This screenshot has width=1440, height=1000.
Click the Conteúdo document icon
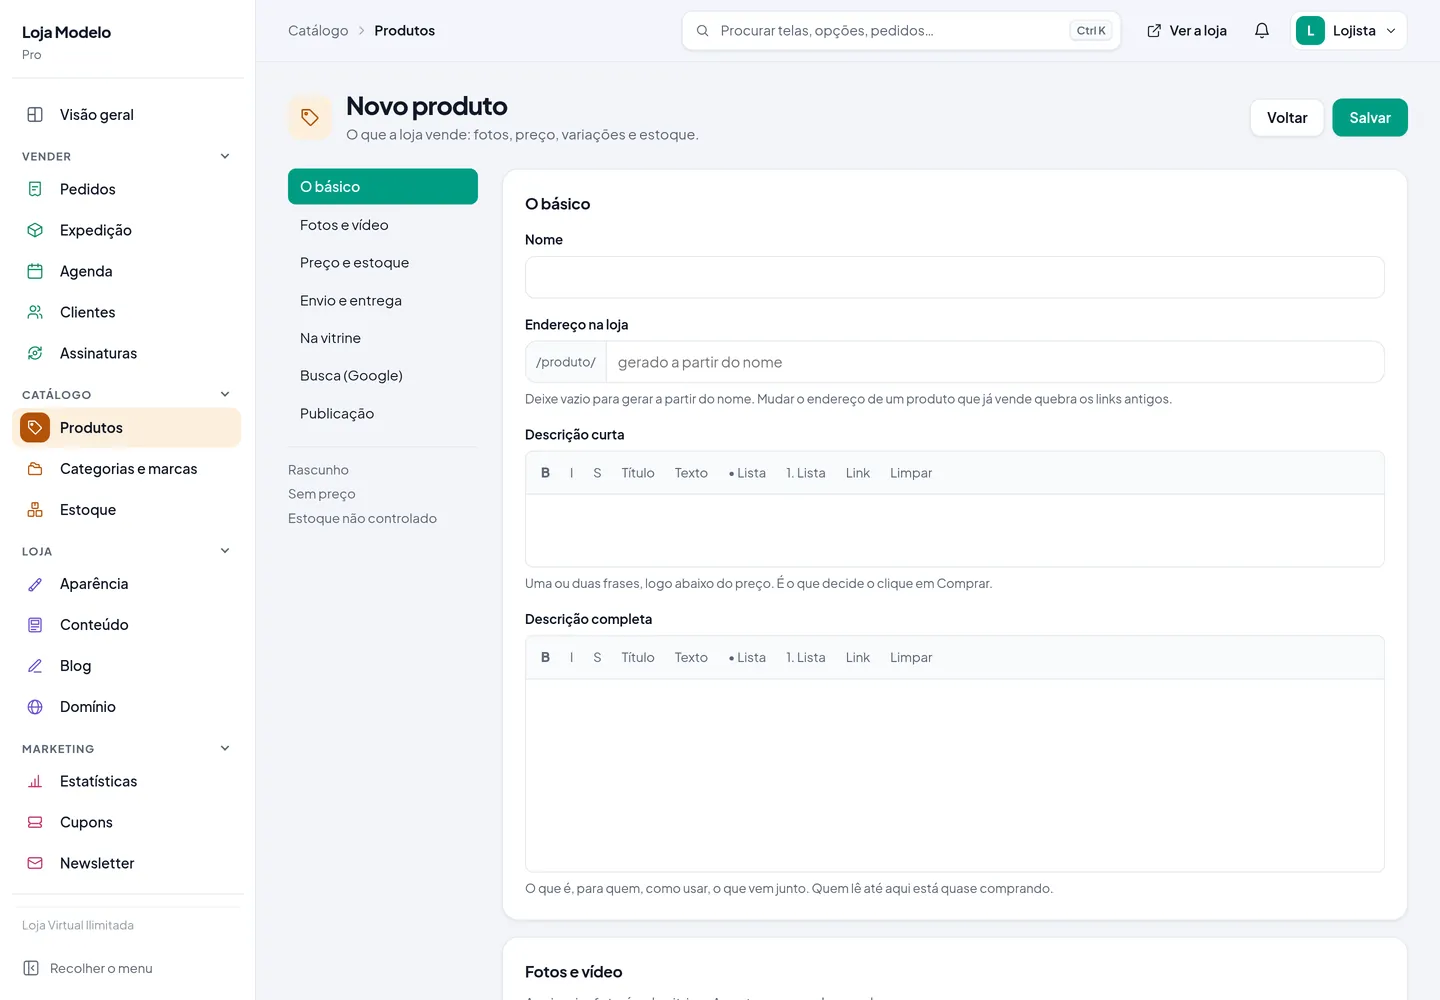(35, 625)
